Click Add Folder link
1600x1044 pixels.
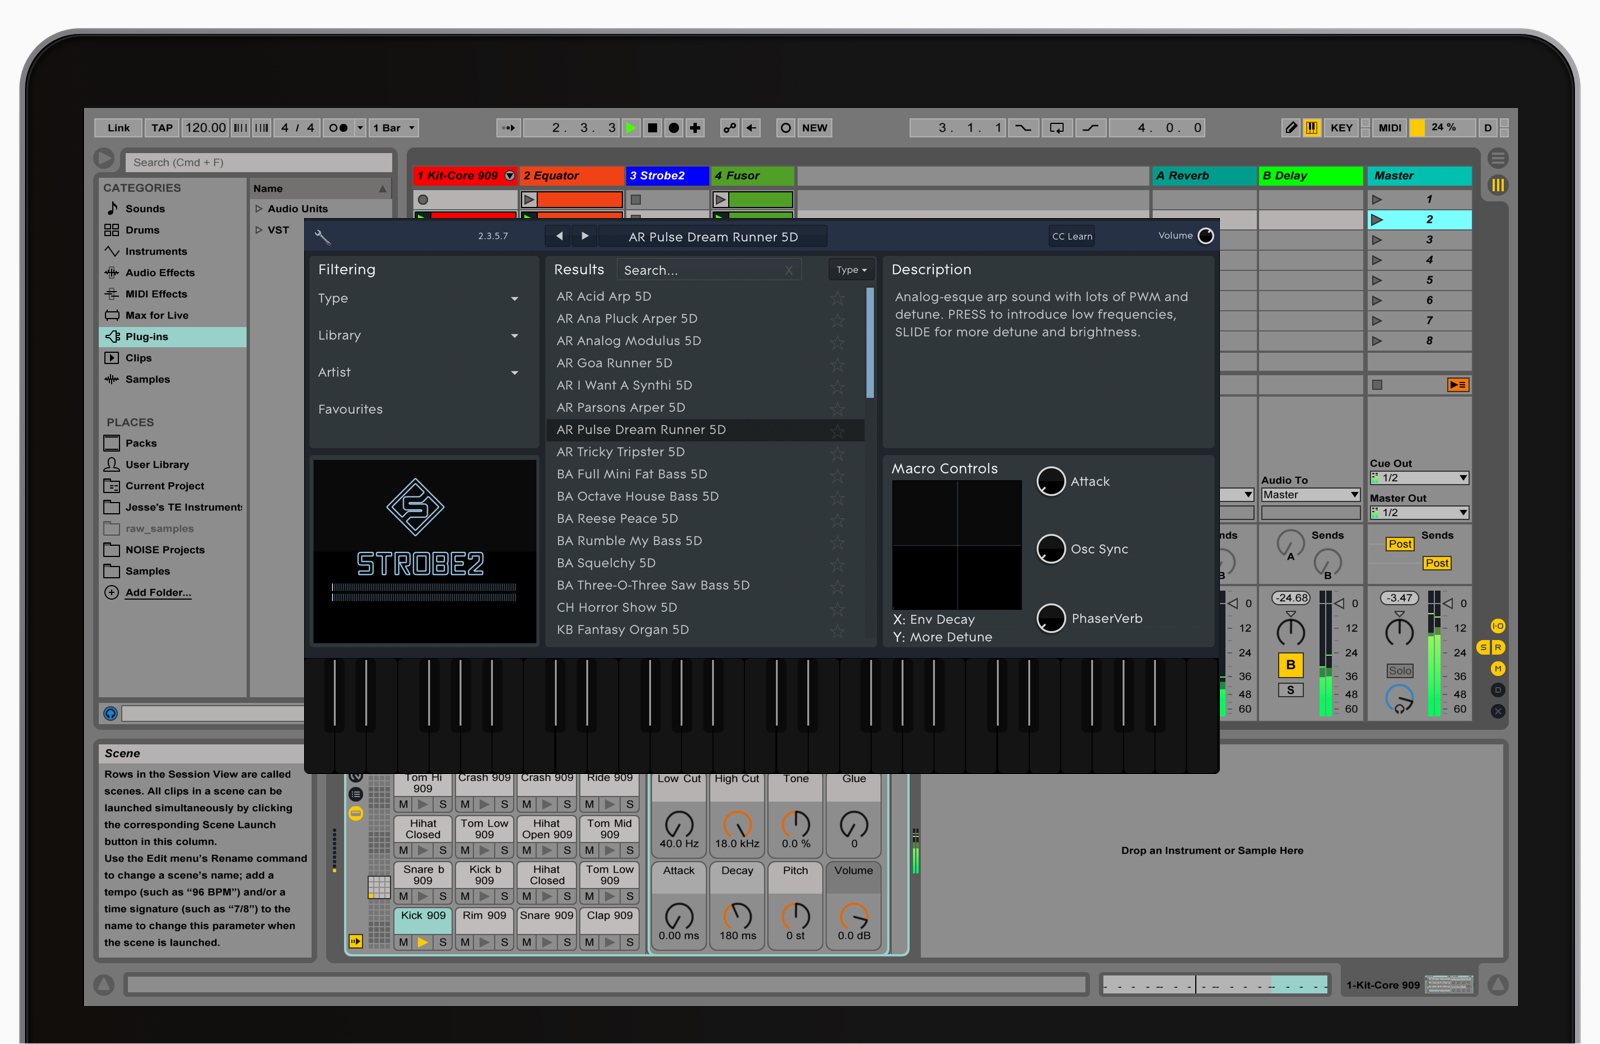tap(158, 593)
